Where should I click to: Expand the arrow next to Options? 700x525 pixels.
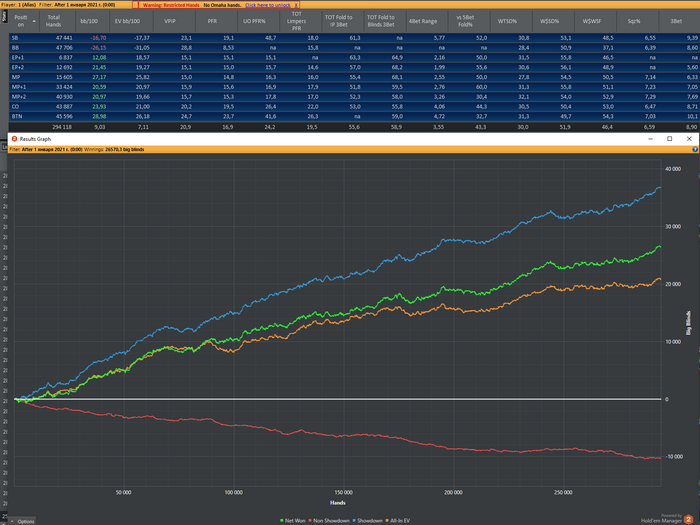12,521
